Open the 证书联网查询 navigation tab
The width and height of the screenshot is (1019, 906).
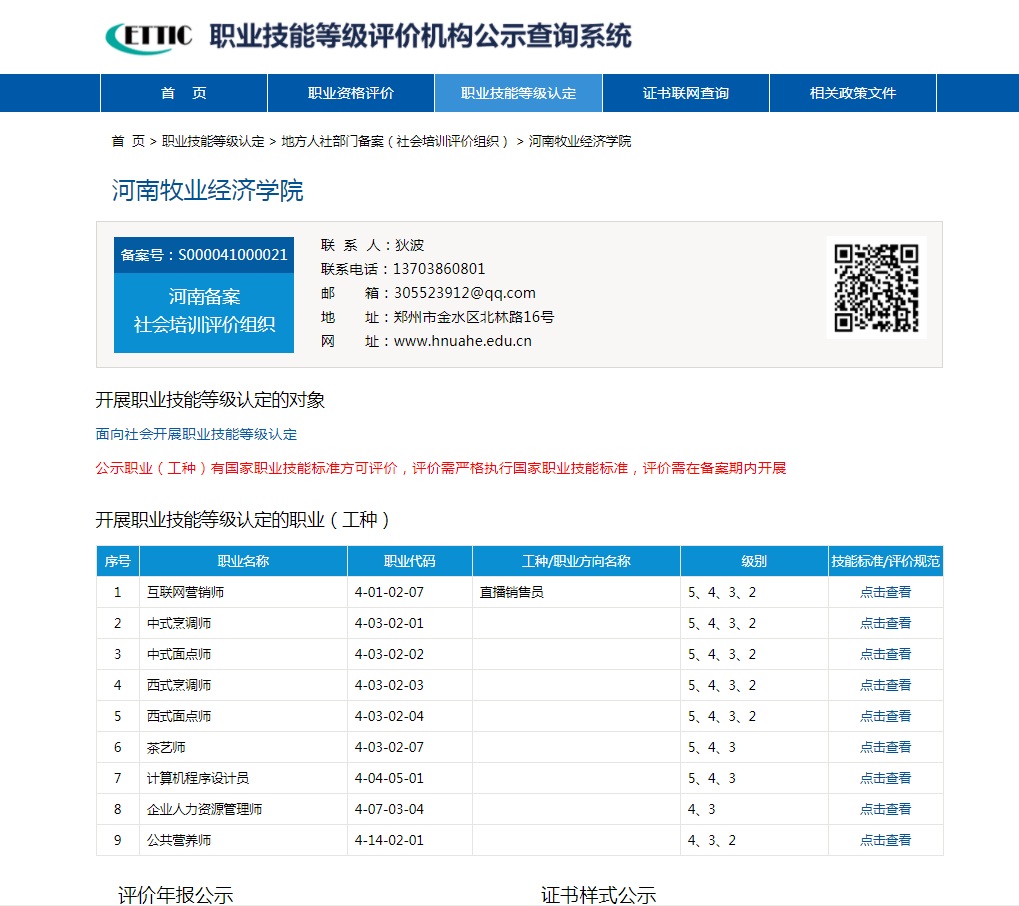click(686, 93)
